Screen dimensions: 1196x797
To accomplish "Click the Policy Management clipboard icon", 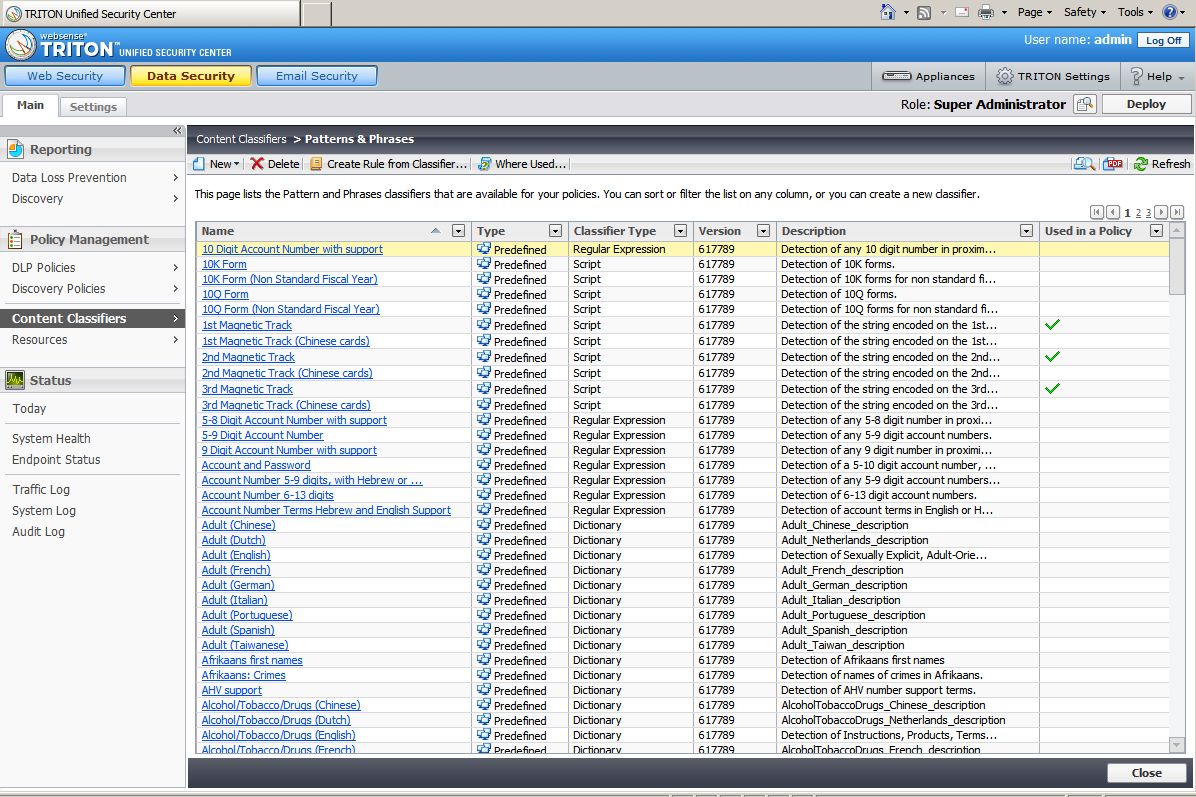I will coord(15,239).
